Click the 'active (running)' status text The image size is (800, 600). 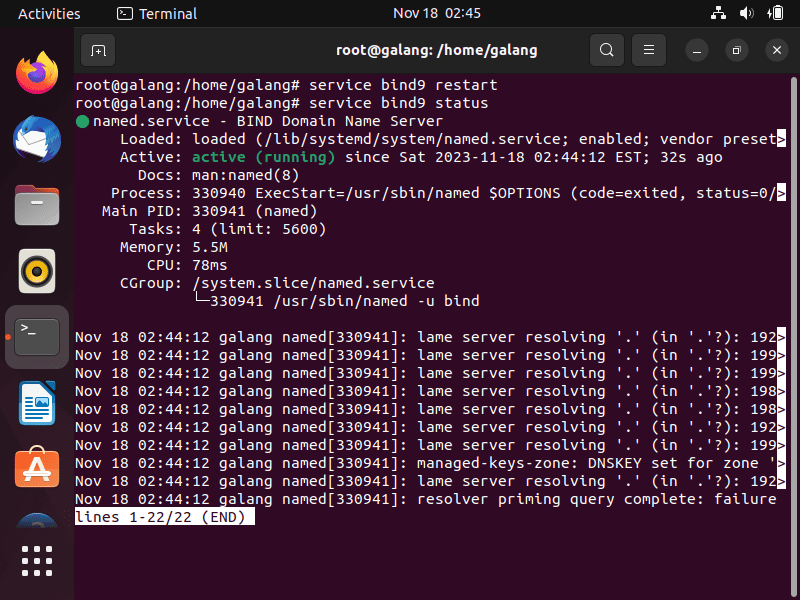click(x=263, y=157)
